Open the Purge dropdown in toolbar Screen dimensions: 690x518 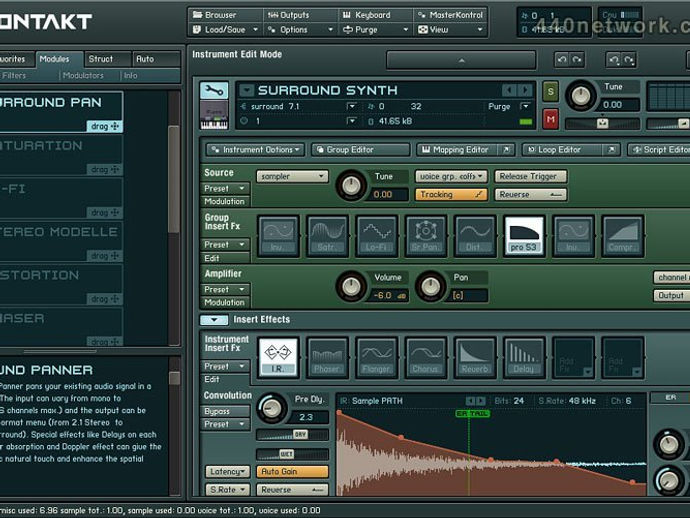[376, 29]
